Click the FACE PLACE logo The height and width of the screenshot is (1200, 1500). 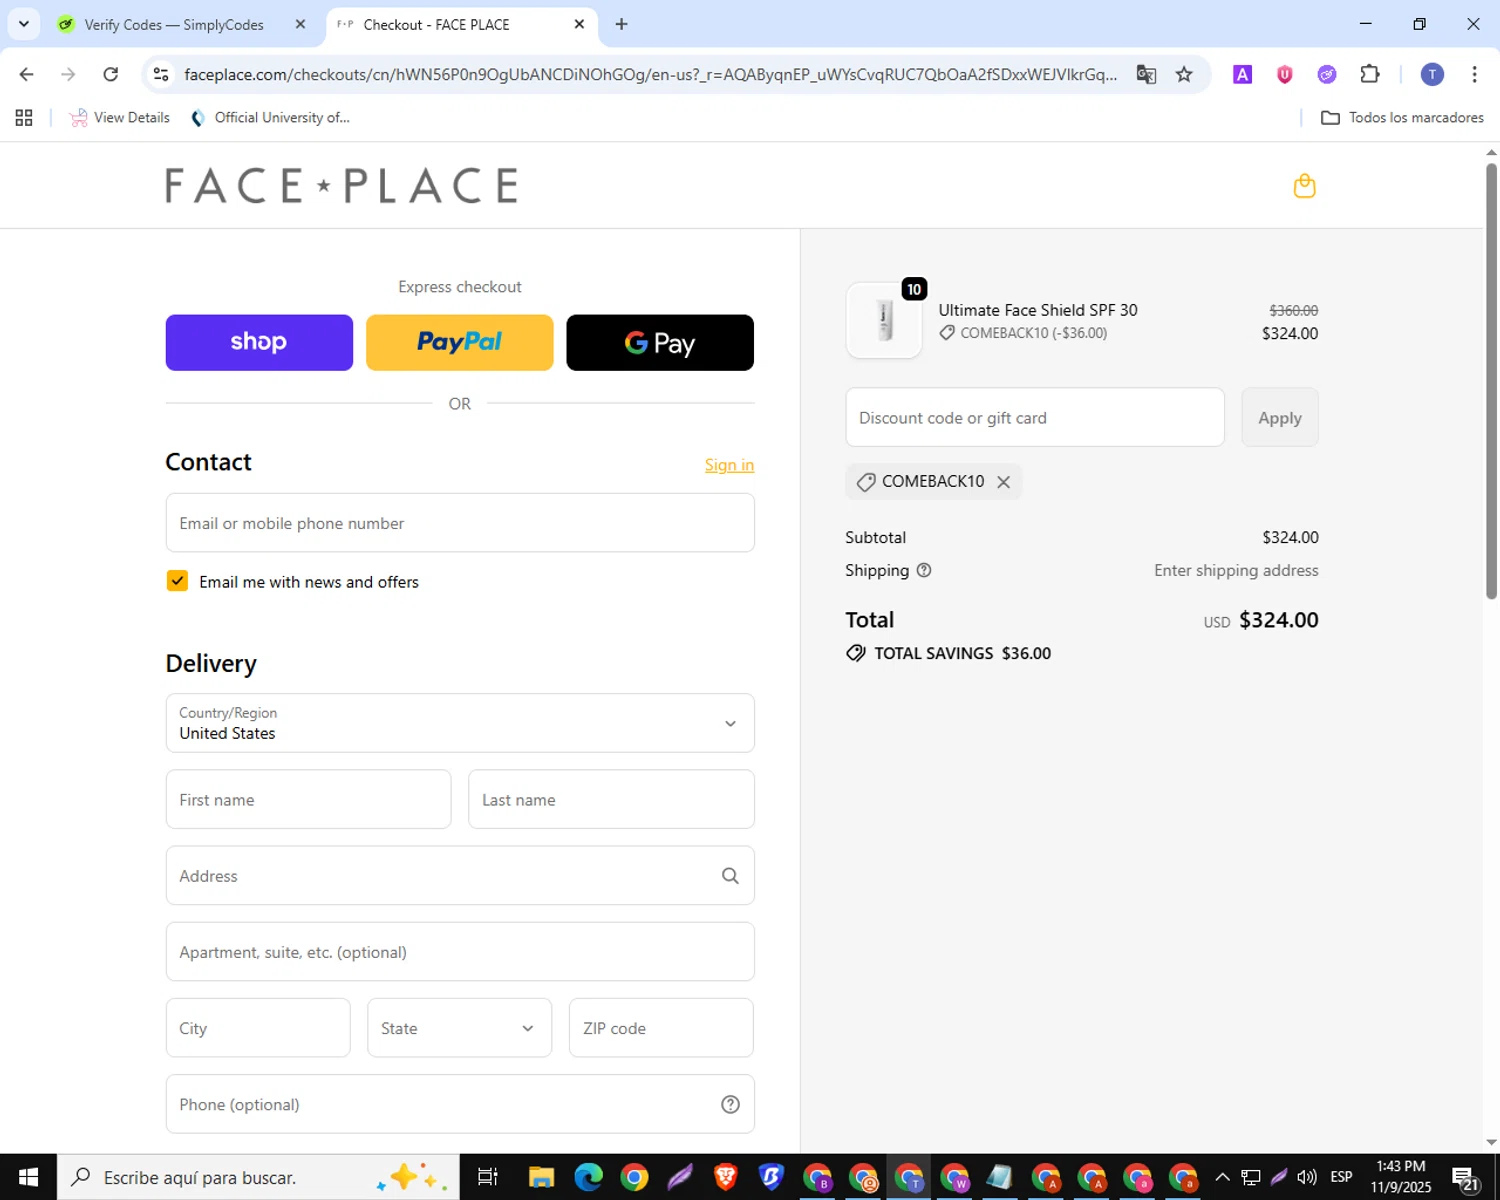click(342, 186)
